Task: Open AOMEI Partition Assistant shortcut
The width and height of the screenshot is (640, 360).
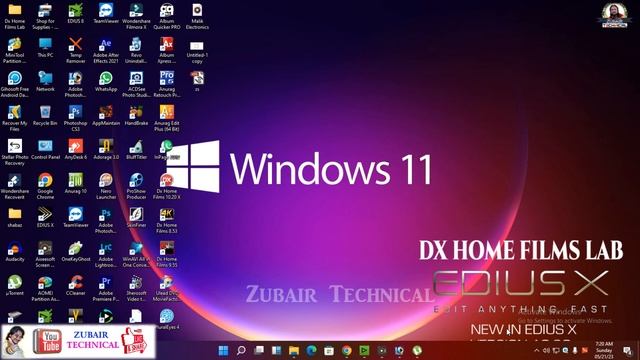Action: coord(45,289)
